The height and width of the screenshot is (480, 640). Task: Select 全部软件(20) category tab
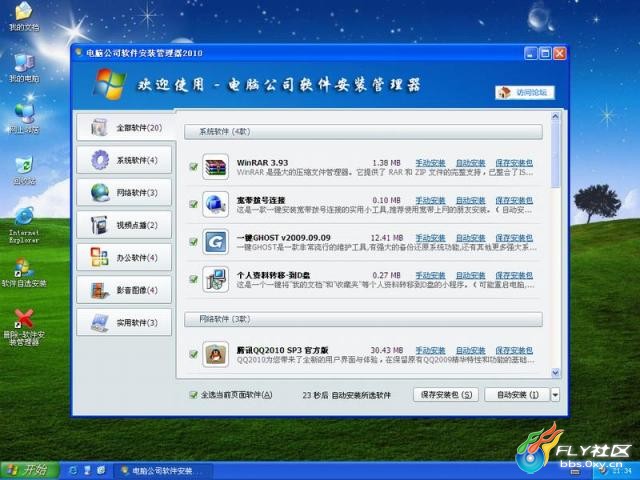pyautogui.click(x=125, y=127)
